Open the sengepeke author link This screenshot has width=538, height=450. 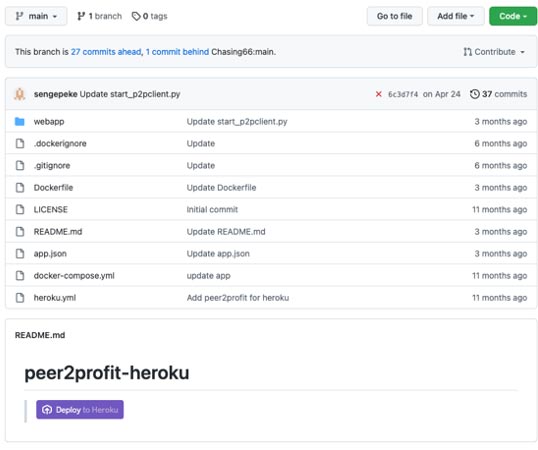click(56, 94)
